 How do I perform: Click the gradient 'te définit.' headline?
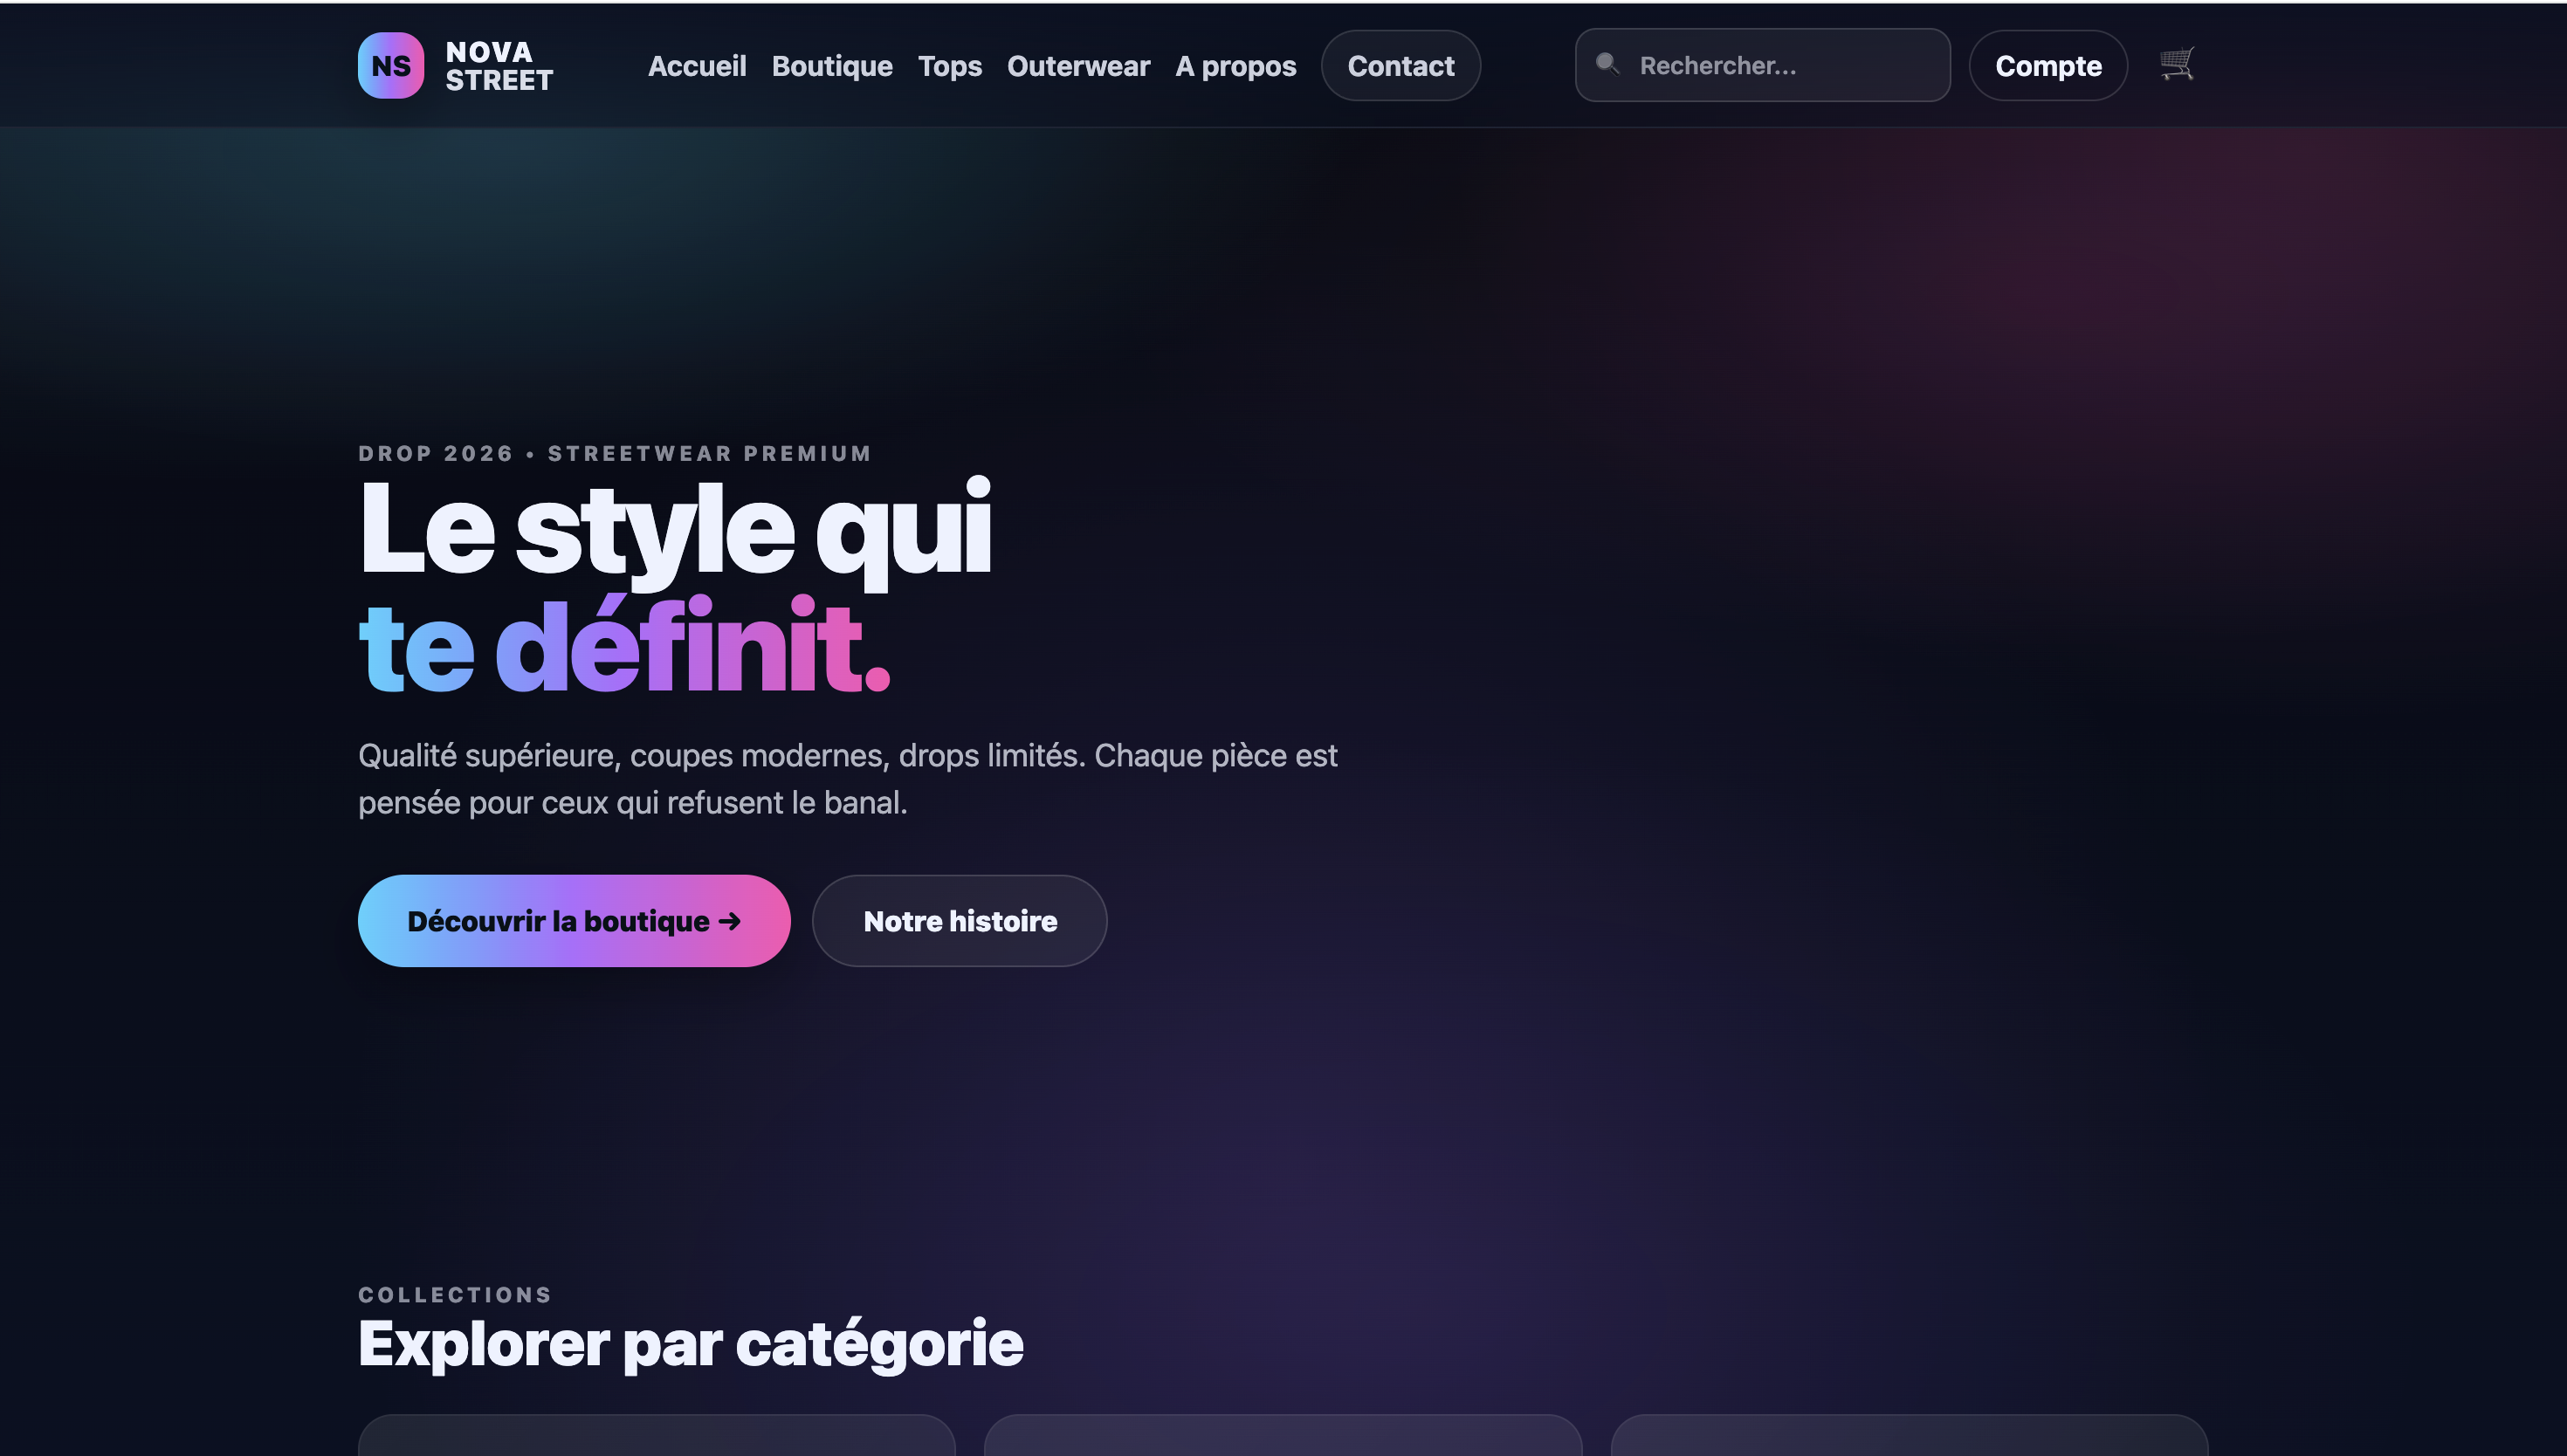point(624,647)
